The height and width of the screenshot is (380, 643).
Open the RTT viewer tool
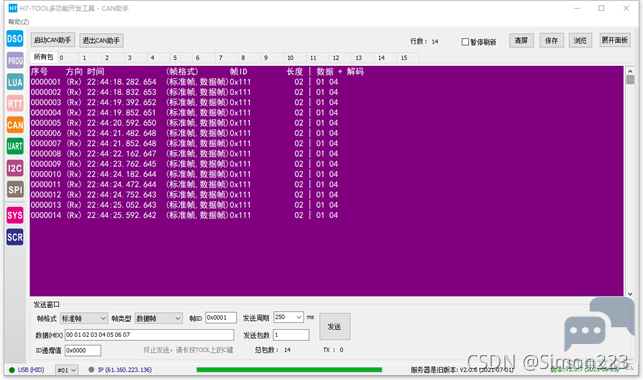tap(15, 103)
